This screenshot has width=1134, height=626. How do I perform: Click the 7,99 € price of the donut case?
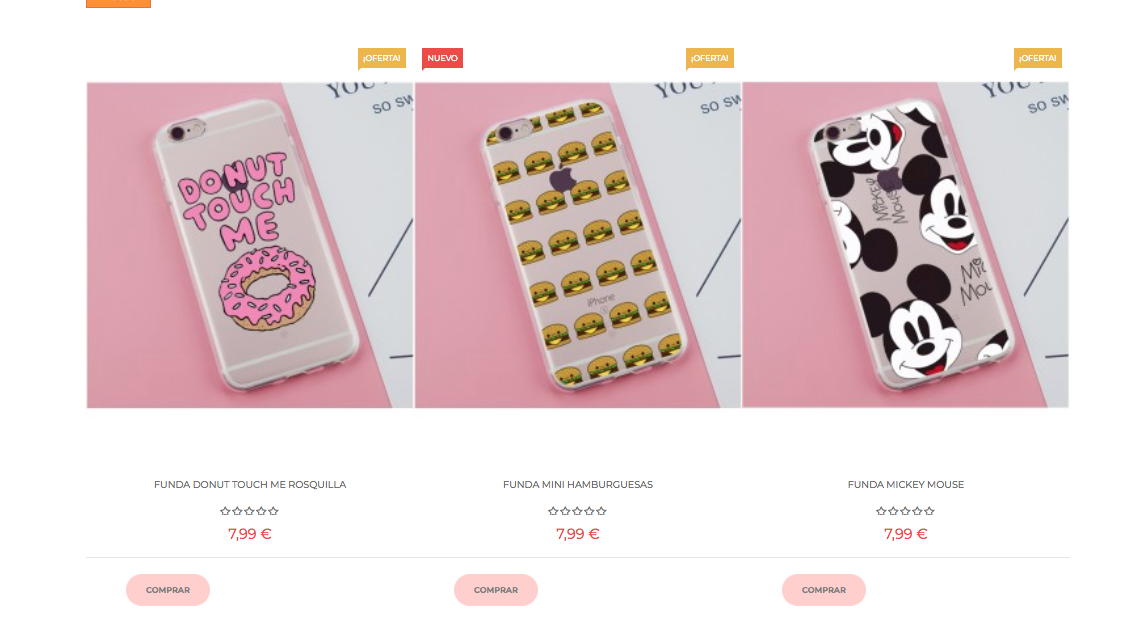point(250,534)
